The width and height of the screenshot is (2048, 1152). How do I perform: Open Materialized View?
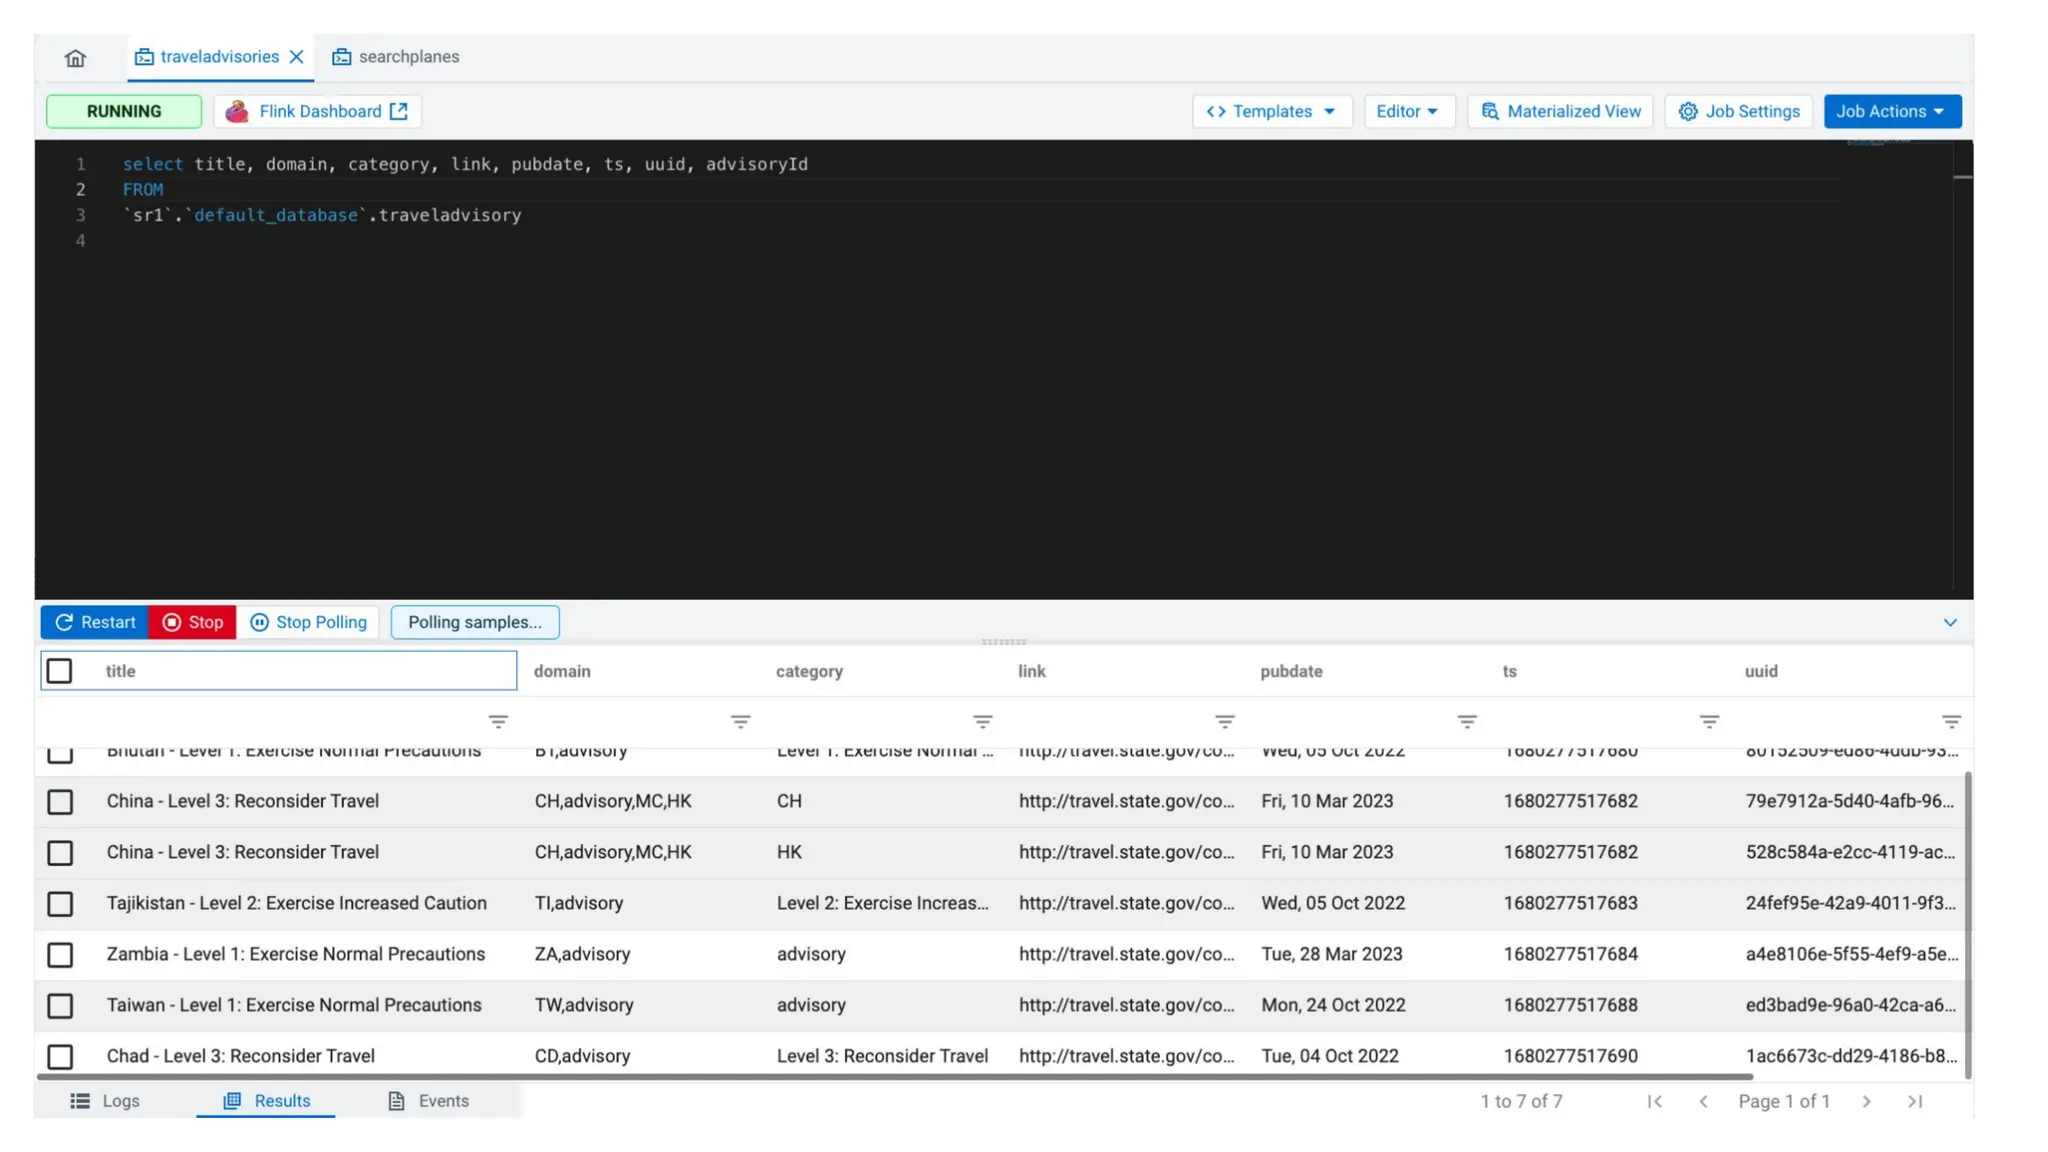pos(1560,111)
